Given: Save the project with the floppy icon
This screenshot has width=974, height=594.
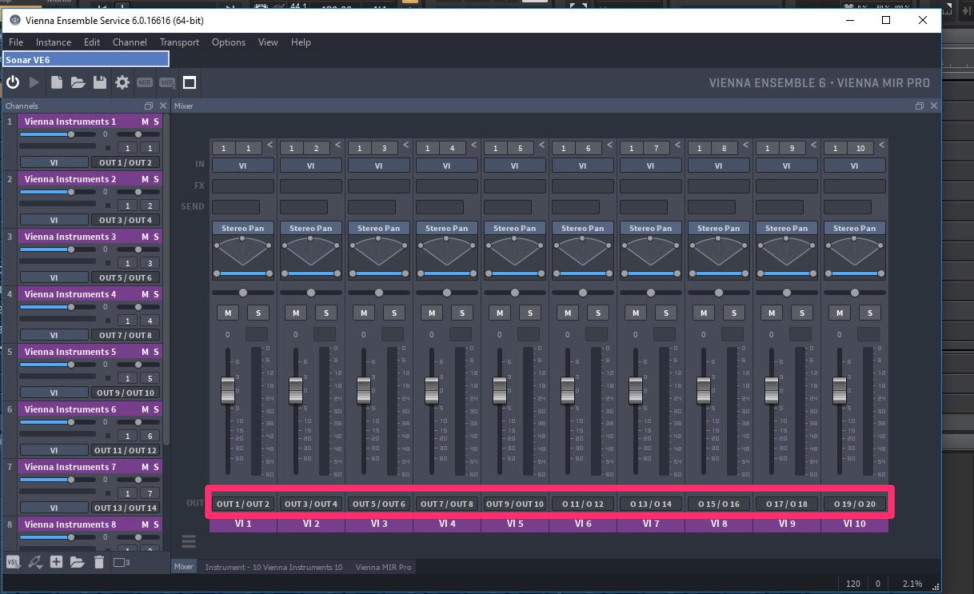Looking at the screenshot, I should tap(99, 82).
